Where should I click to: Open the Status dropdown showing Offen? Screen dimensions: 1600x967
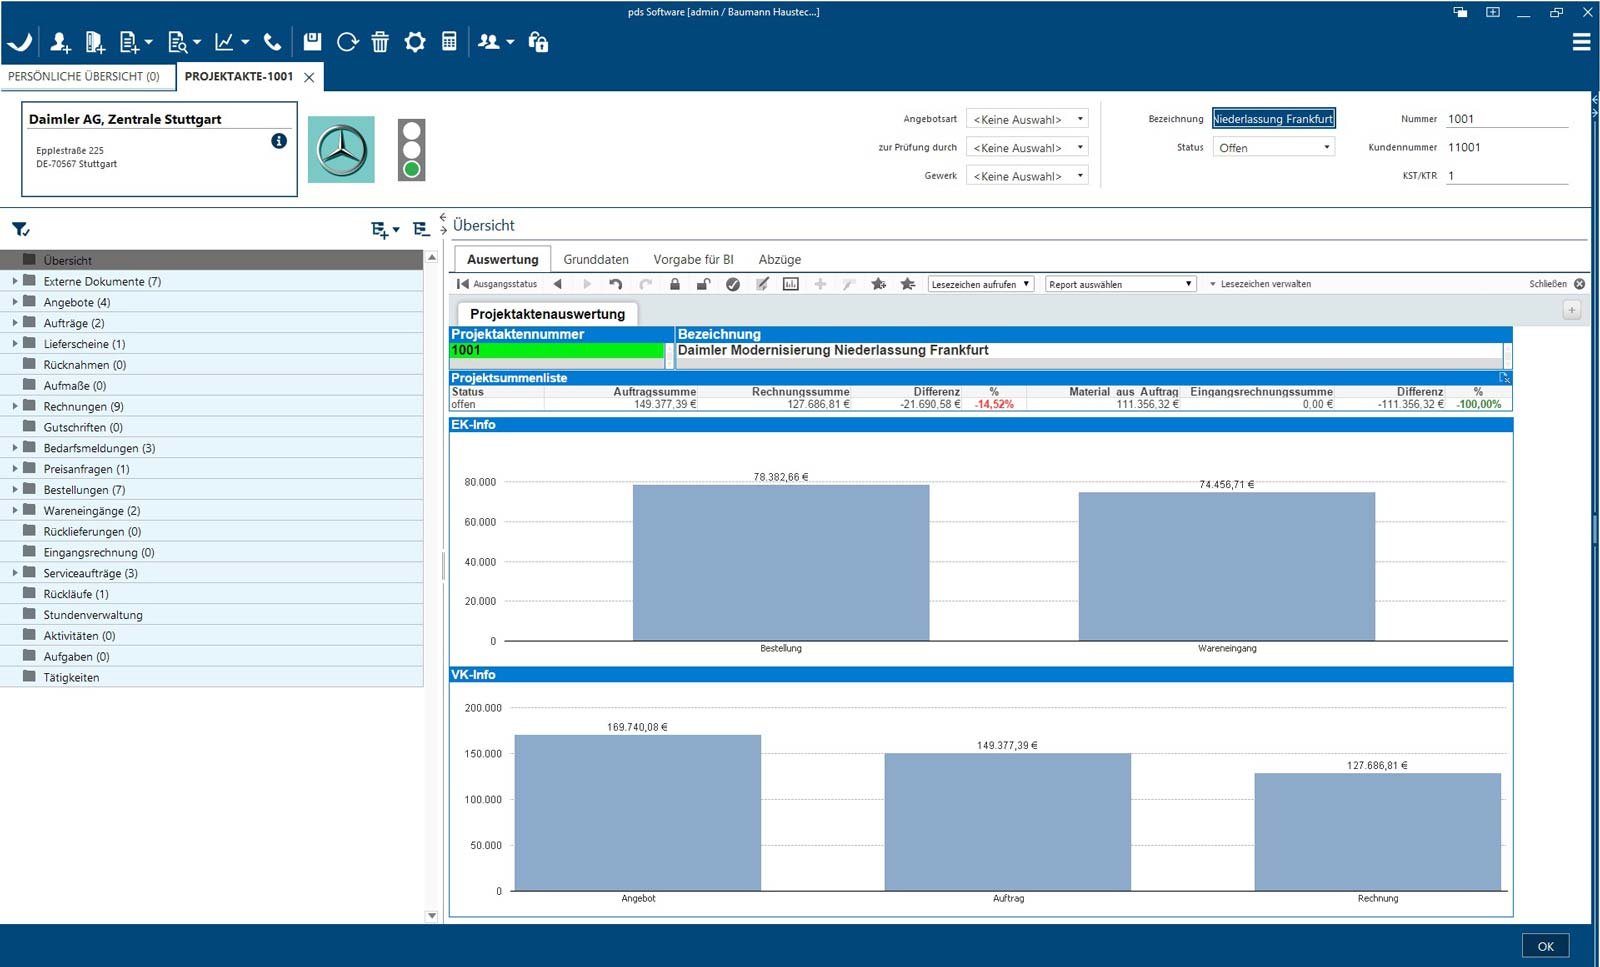point(1274,147)
